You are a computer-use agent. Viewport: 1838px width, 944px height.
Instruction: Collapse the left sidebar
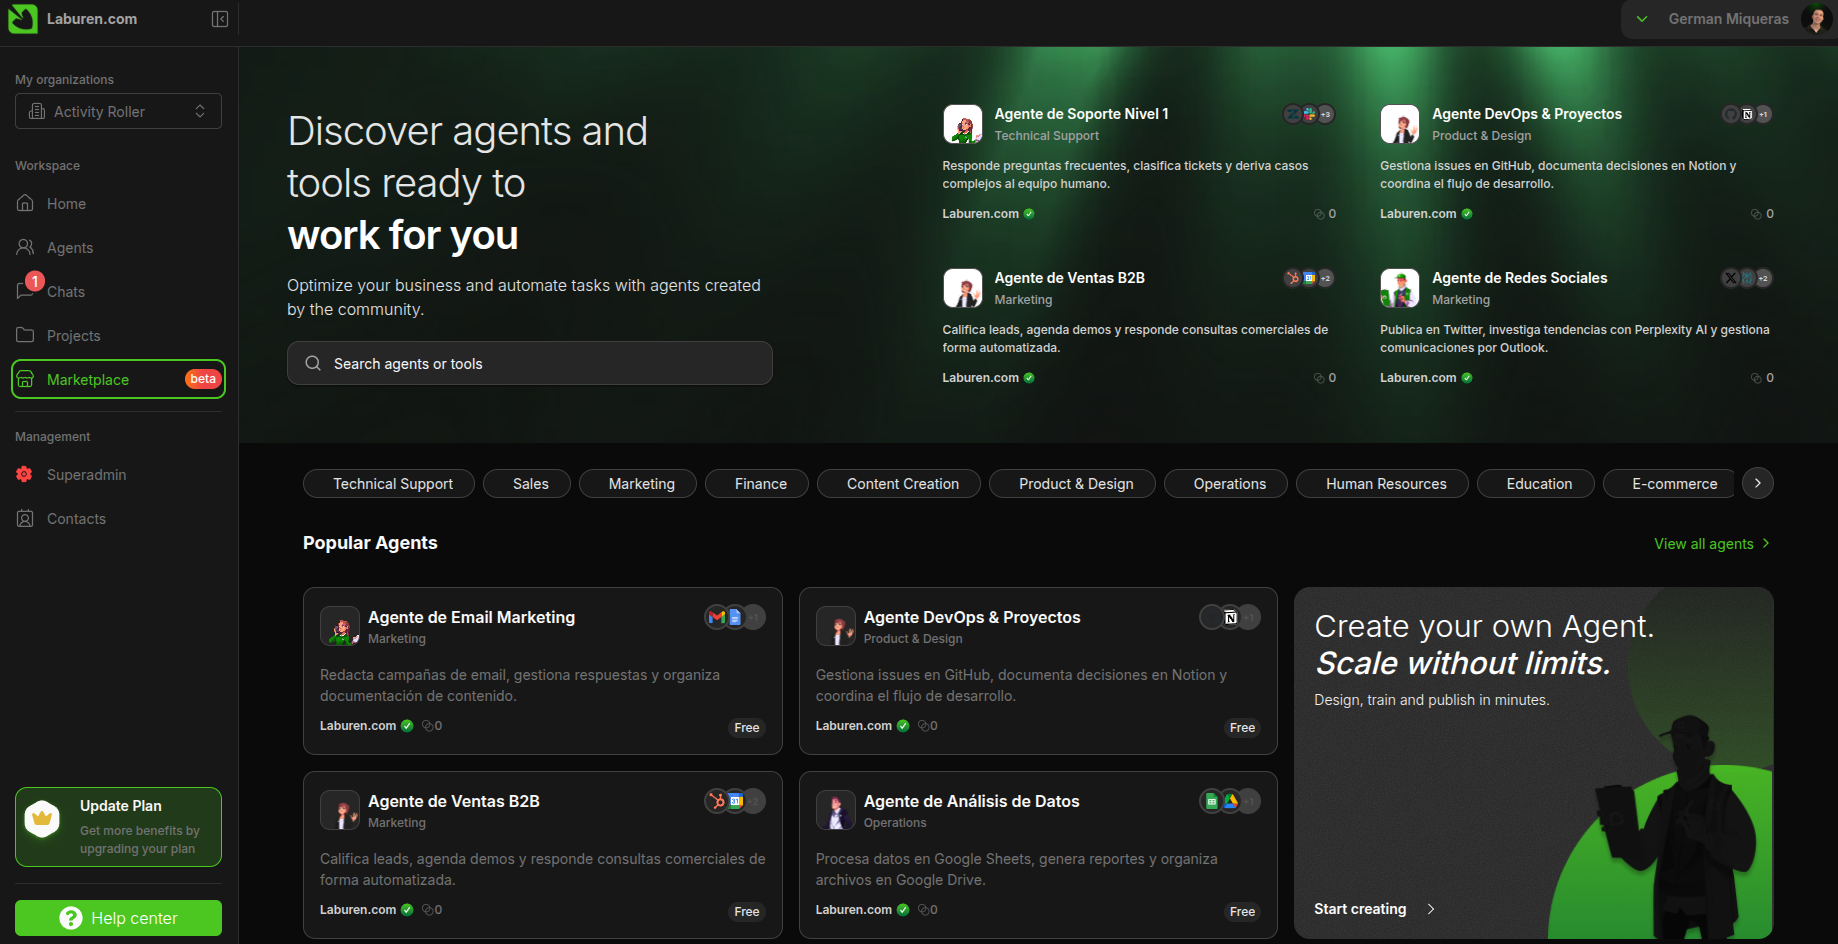click(220, 18)
